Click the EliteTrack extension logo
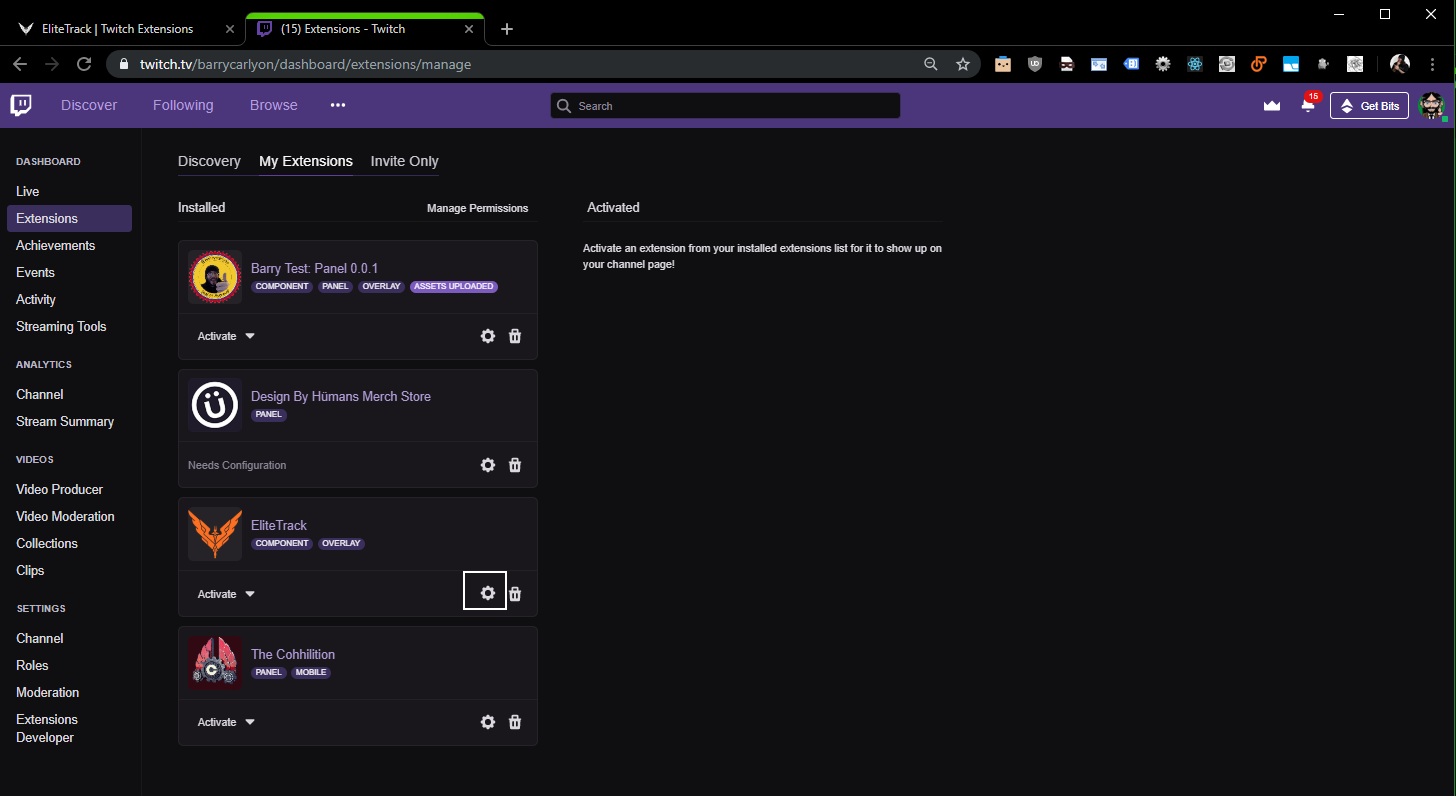The height and width of the screenshot is (796, 1456). point(215,534)
